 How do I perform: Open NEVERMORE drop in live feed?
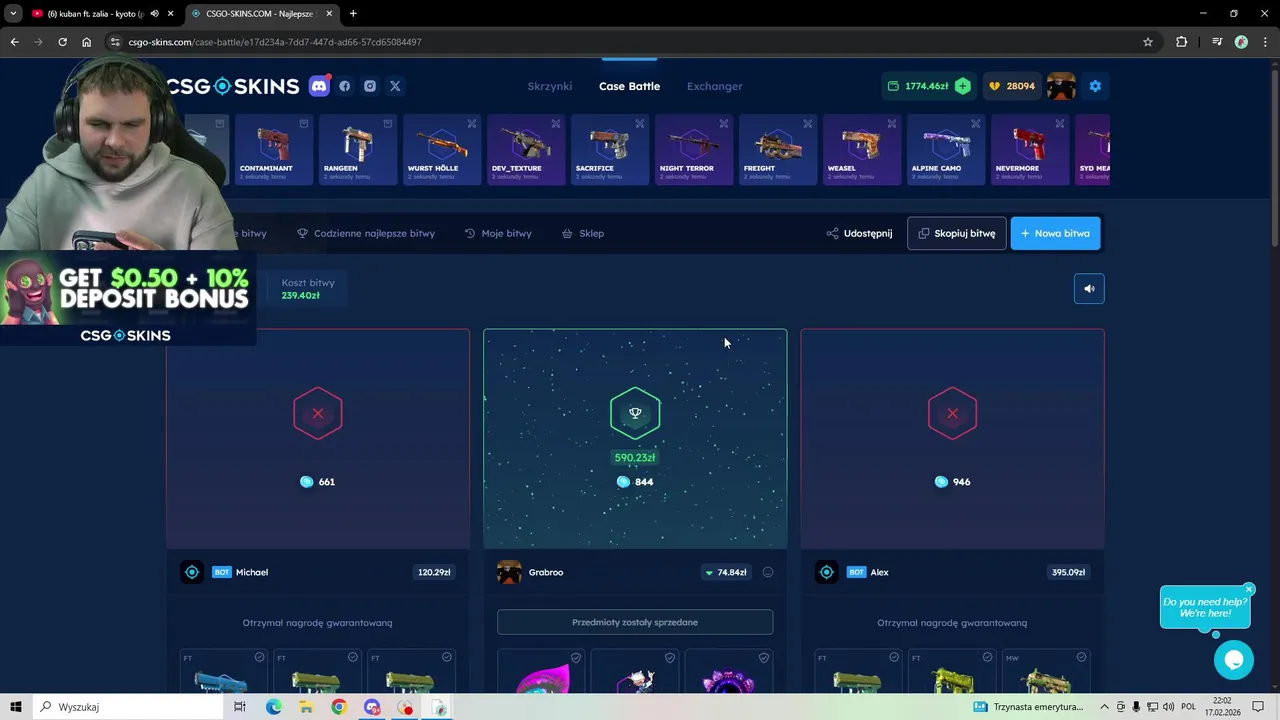1029,150
